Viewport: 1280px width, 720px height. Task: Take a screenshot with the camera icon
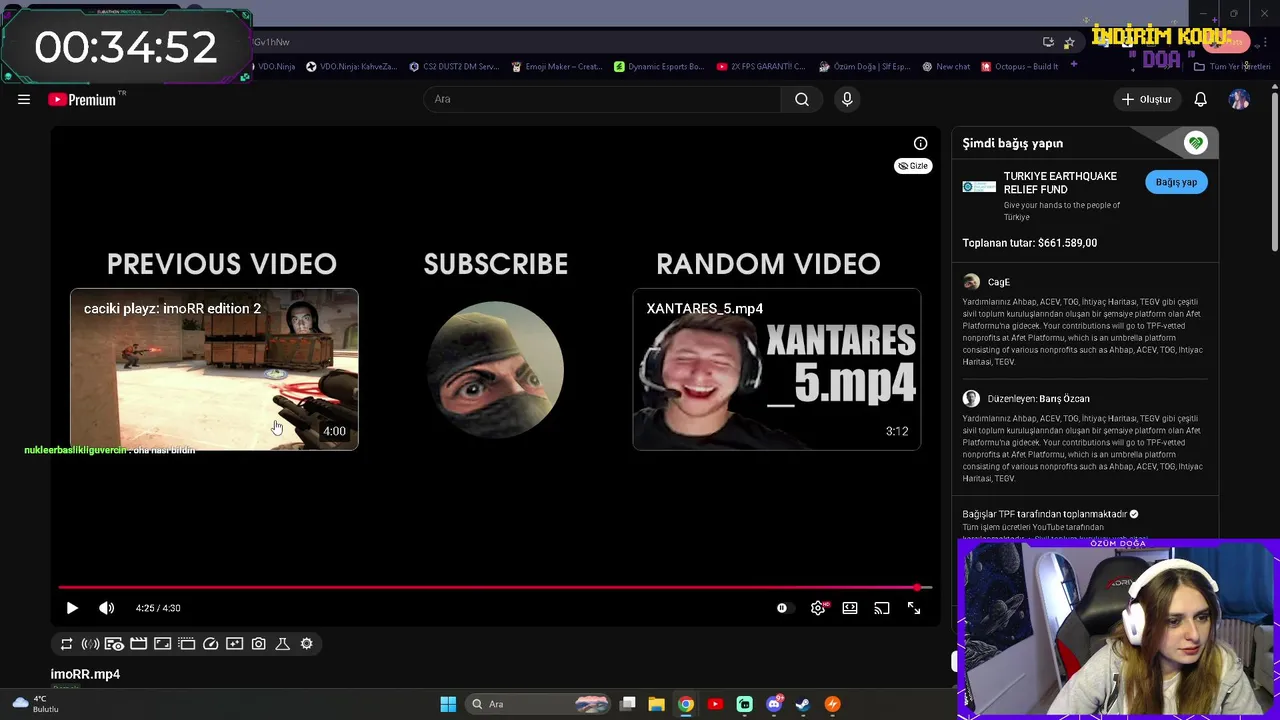click(x=258, y=644)
